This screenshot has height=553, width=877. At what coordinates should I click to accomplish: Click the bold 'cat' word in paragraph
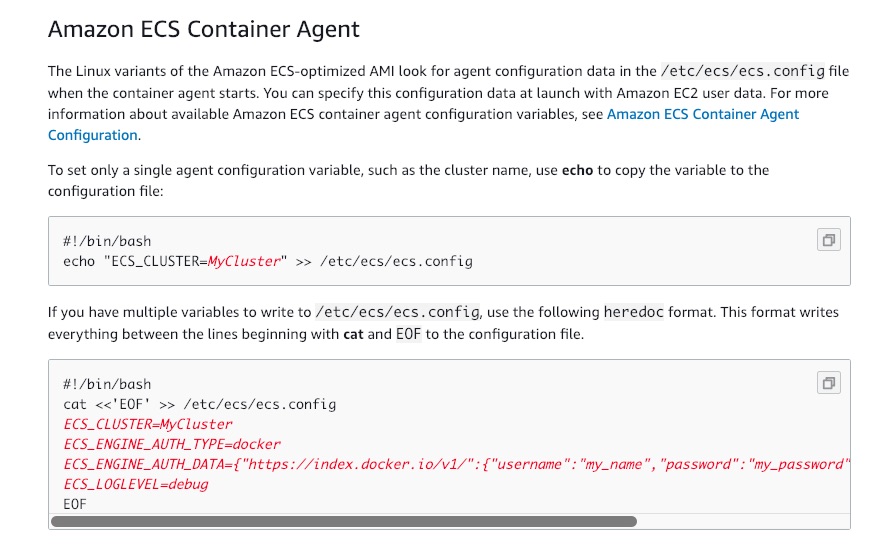353,334
